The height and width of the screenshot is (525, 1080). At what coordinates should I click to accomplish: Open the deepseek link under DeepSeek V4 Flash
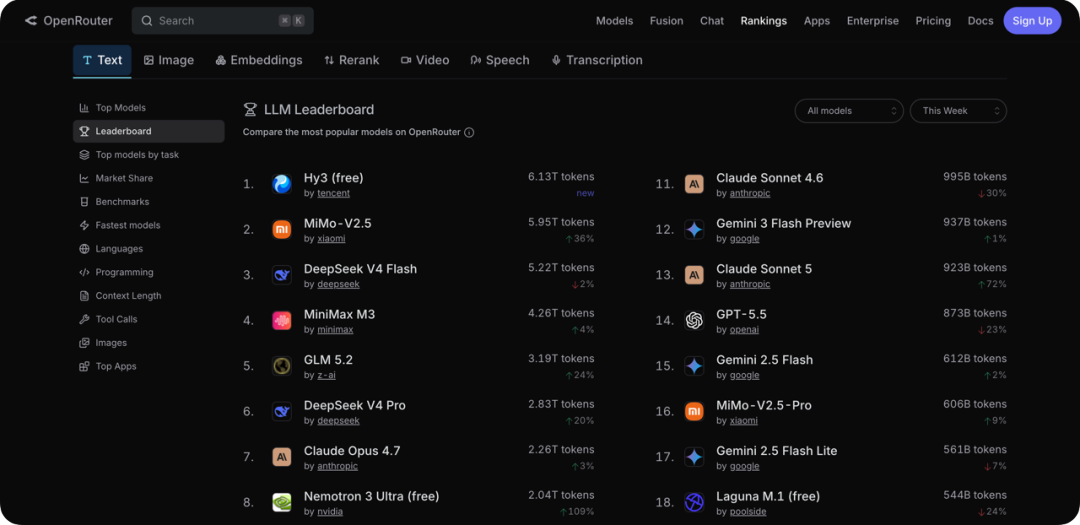coord(338,284)
